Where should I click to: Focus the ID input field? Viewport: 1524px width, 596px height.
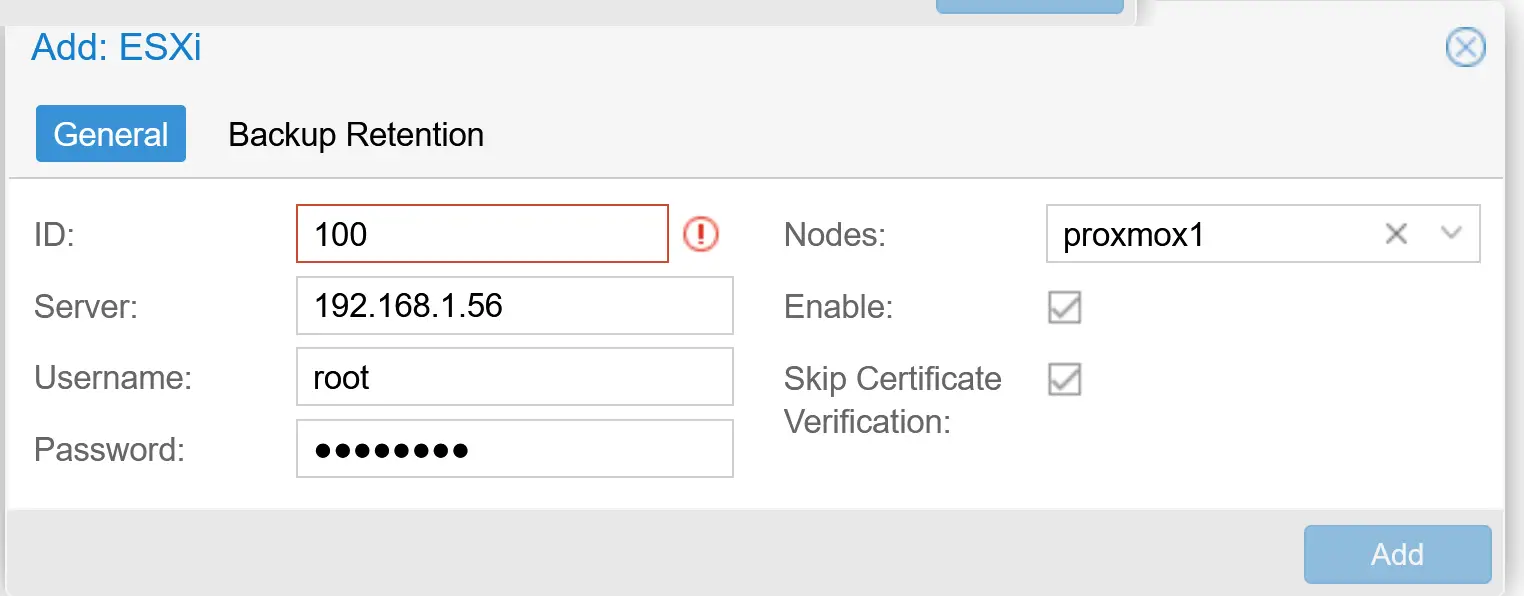pyautogui.click(x=482, y=234)
